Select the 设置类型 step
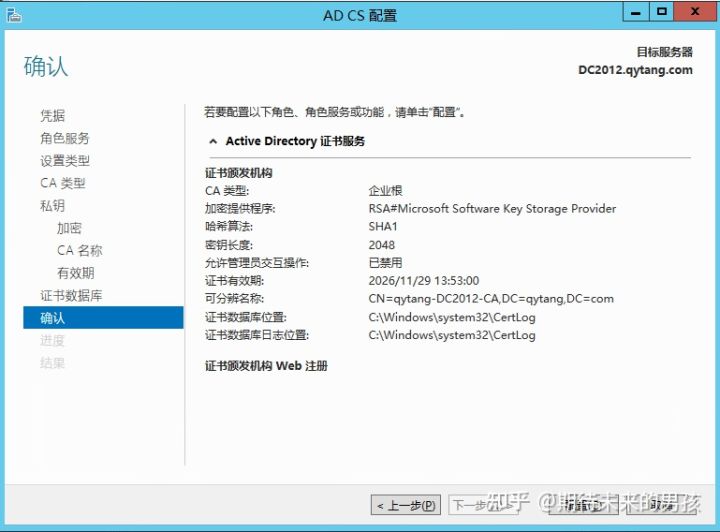This screenshot has width=720, height=532. (x=65, y=160)
